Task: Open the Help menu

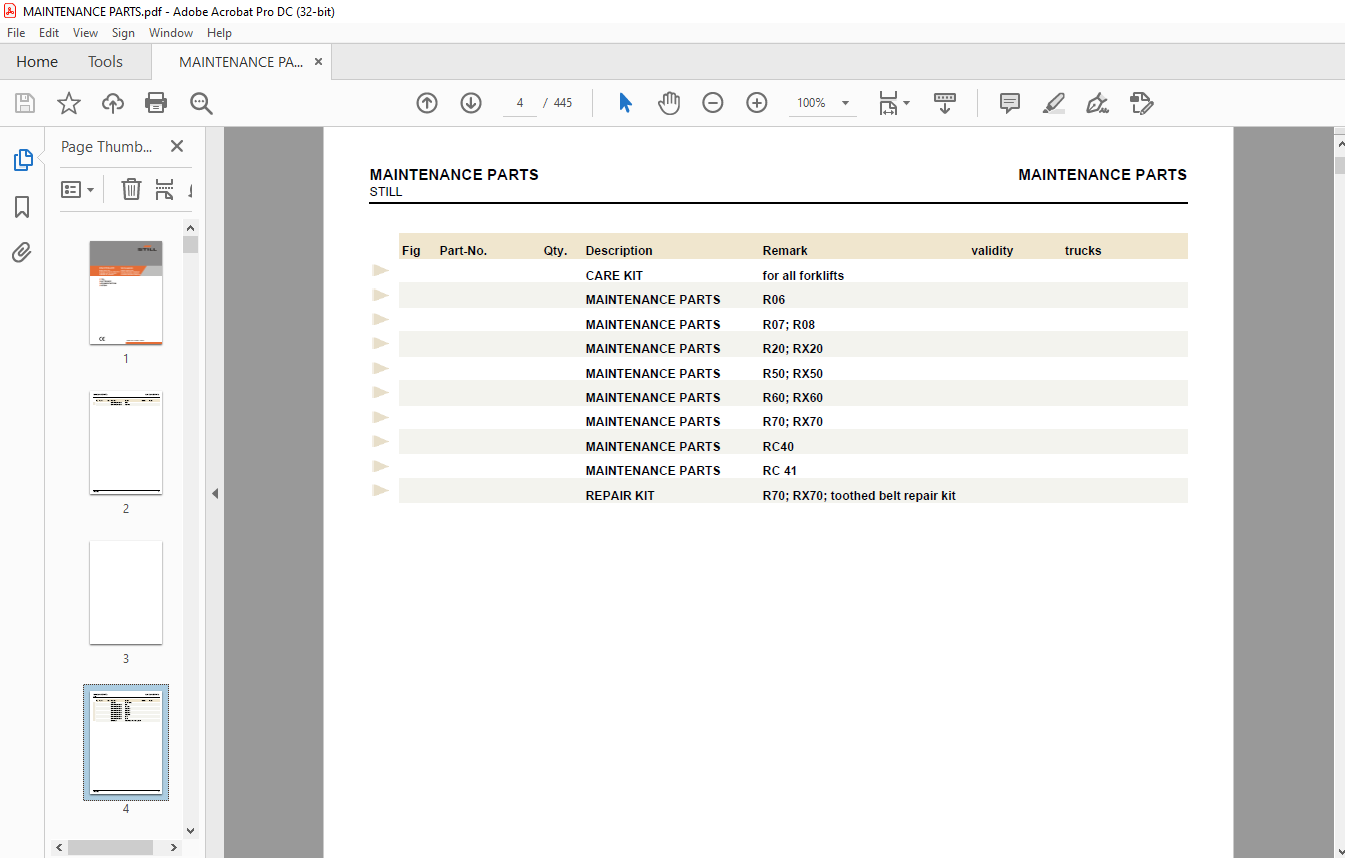Action: pyautogui.click(x=219, y=33)
